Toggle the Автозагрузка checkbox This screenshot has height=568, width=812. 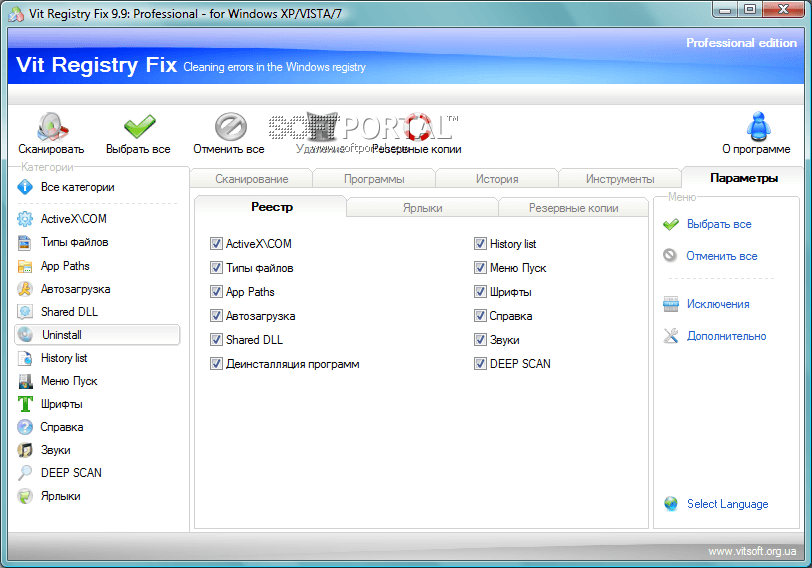(216, 316)
